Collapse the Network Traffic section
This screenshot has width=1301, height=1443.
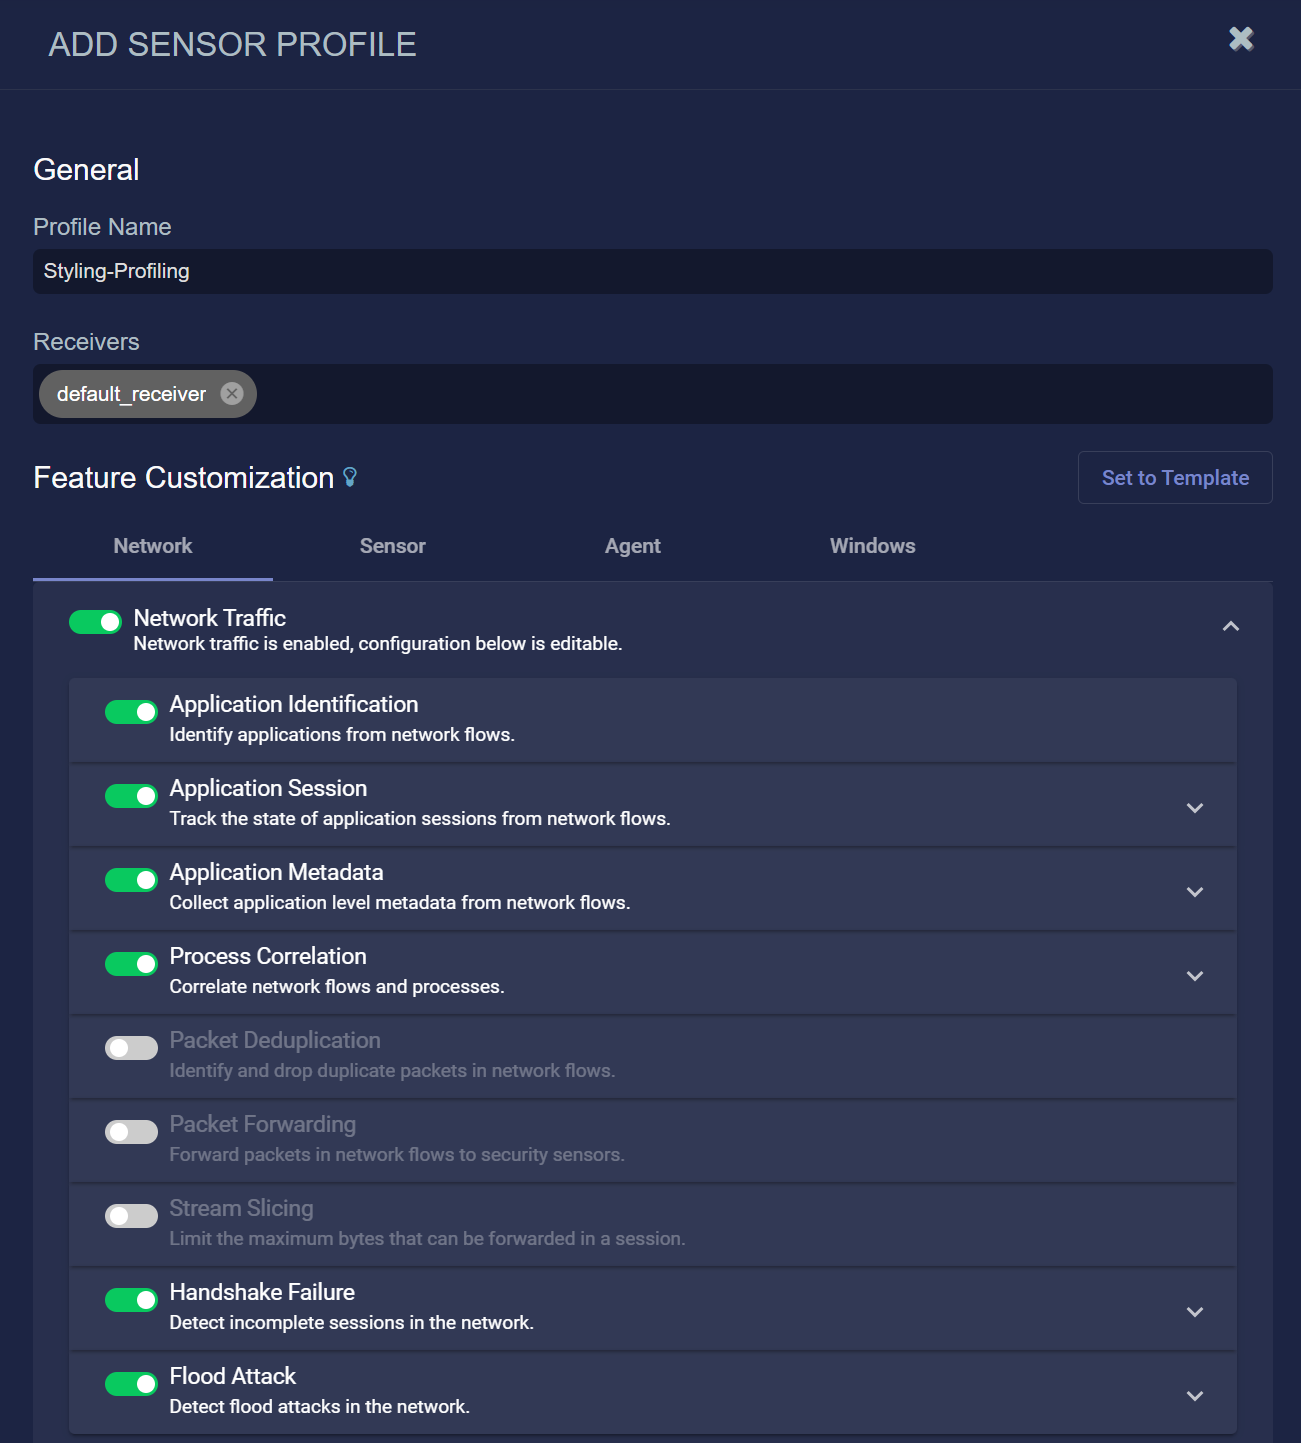coord(1231,626)
